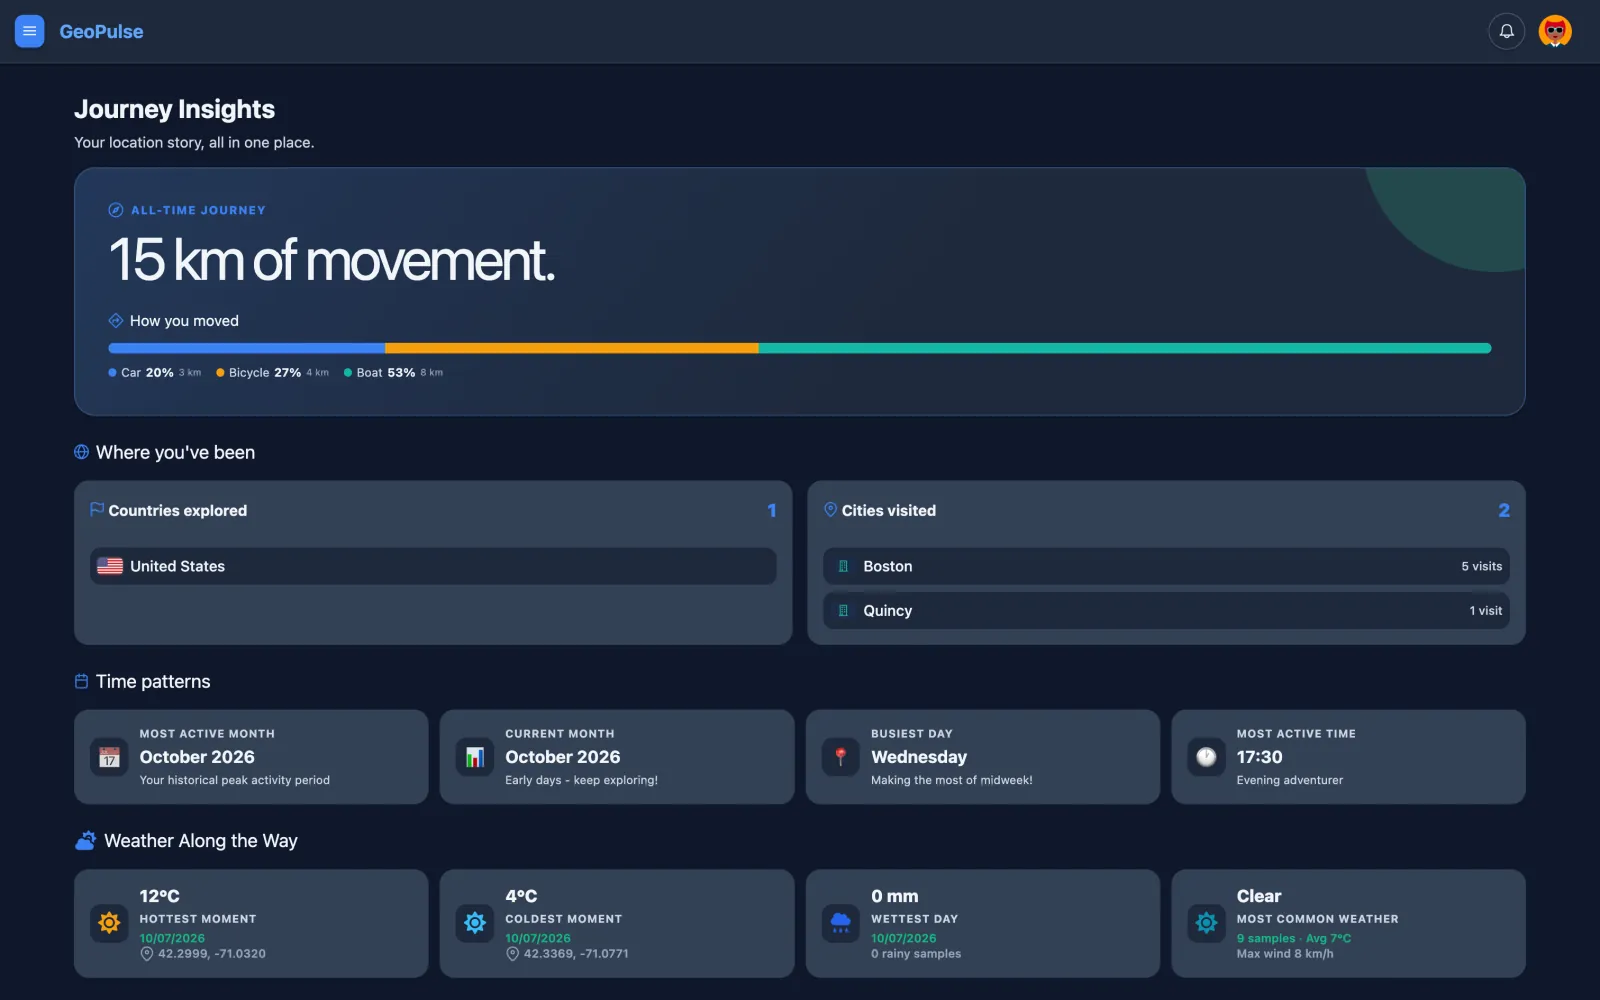Open the Most Common Weather Clear card

1348,923
